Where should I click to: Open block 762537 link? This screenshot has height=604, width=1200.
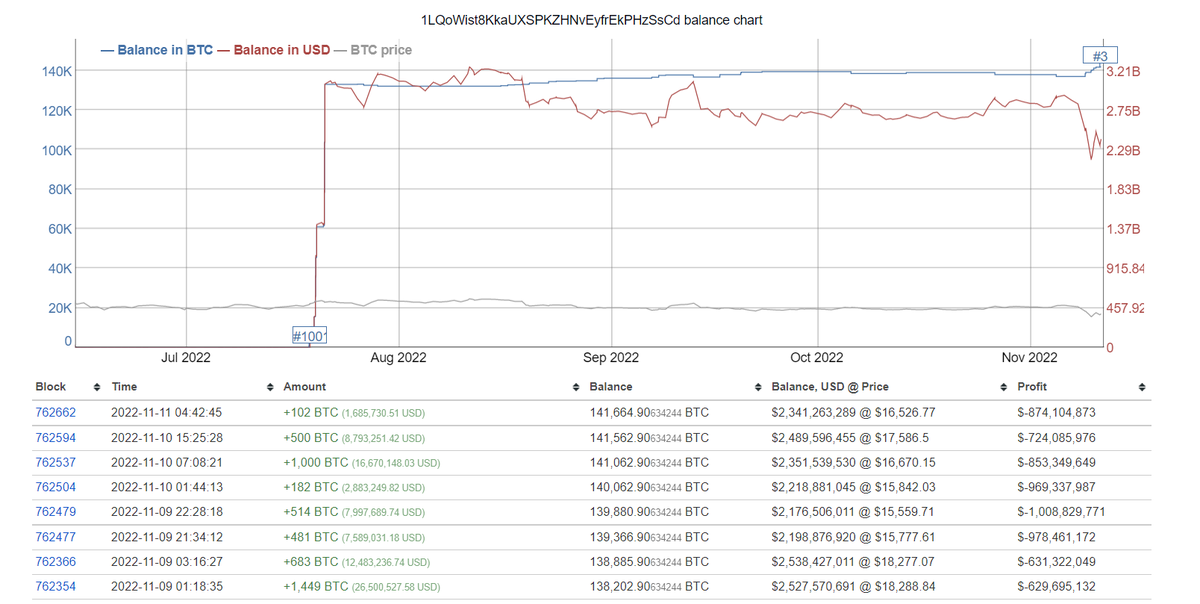tap(55, 462)
